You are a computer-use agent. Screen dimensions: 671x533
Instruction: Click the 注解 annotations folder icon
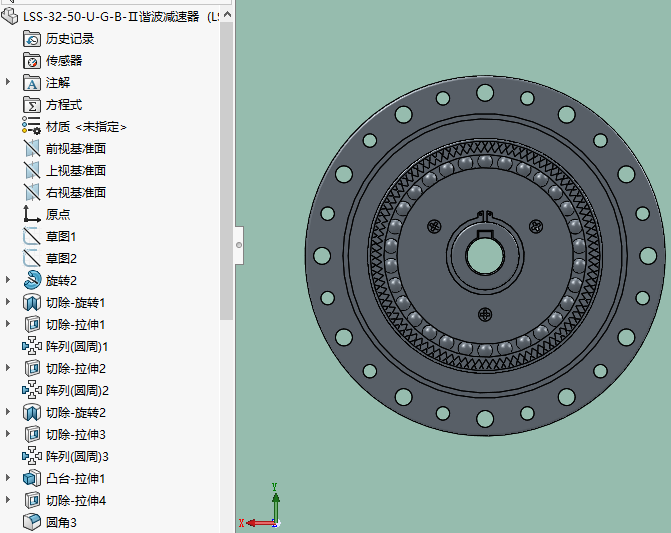point(32,83)
